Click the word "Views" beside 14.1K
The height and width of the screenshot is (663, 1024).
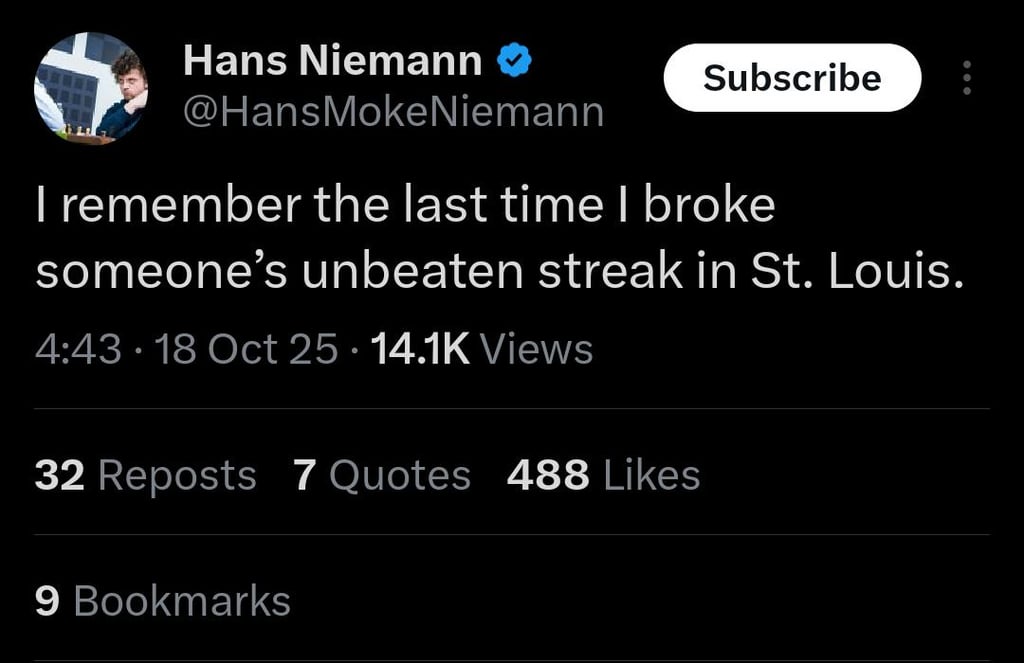pyautogui.click(x=537, y=350)
